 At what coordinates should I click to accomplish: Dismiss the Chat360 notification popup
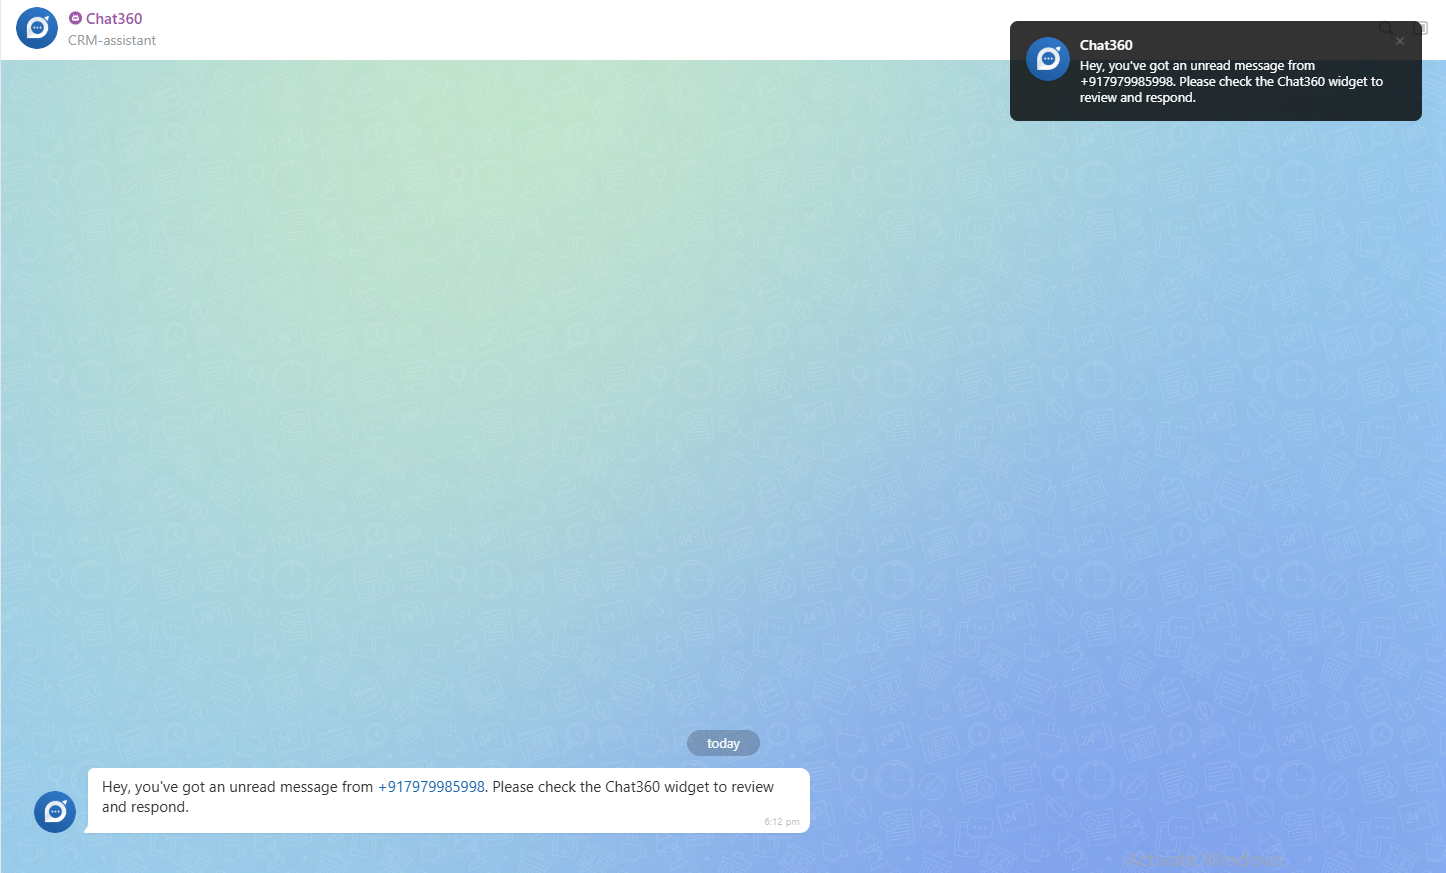click(x=1400, y=41)
